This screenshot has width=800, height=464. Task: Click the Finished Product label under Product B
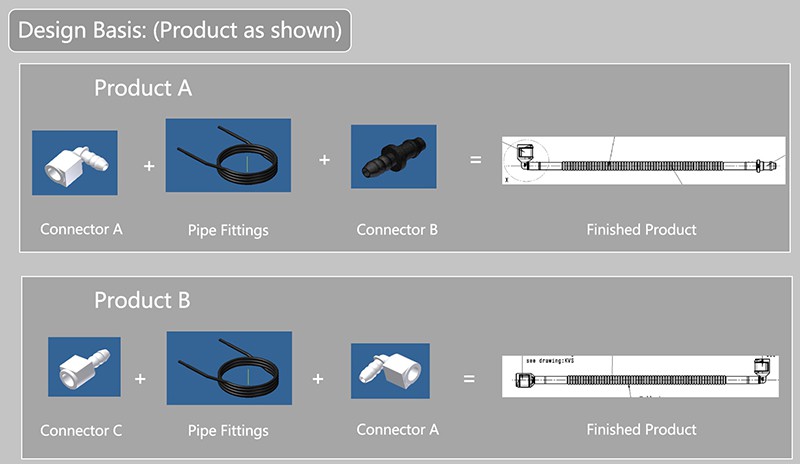[641, 429]
